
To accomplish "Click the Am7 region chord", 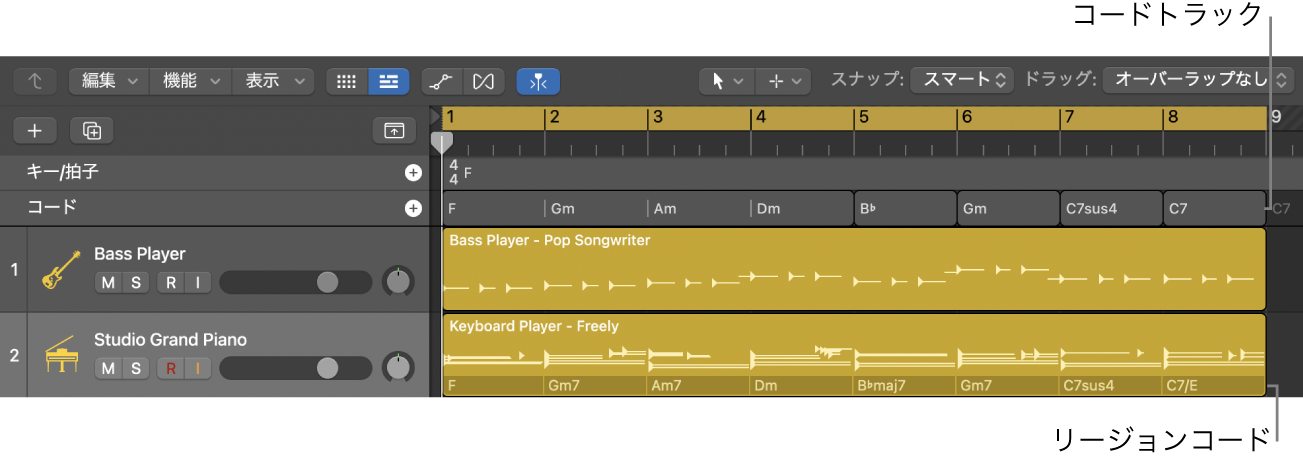I will pyautogui.click(x=700, y=386).
